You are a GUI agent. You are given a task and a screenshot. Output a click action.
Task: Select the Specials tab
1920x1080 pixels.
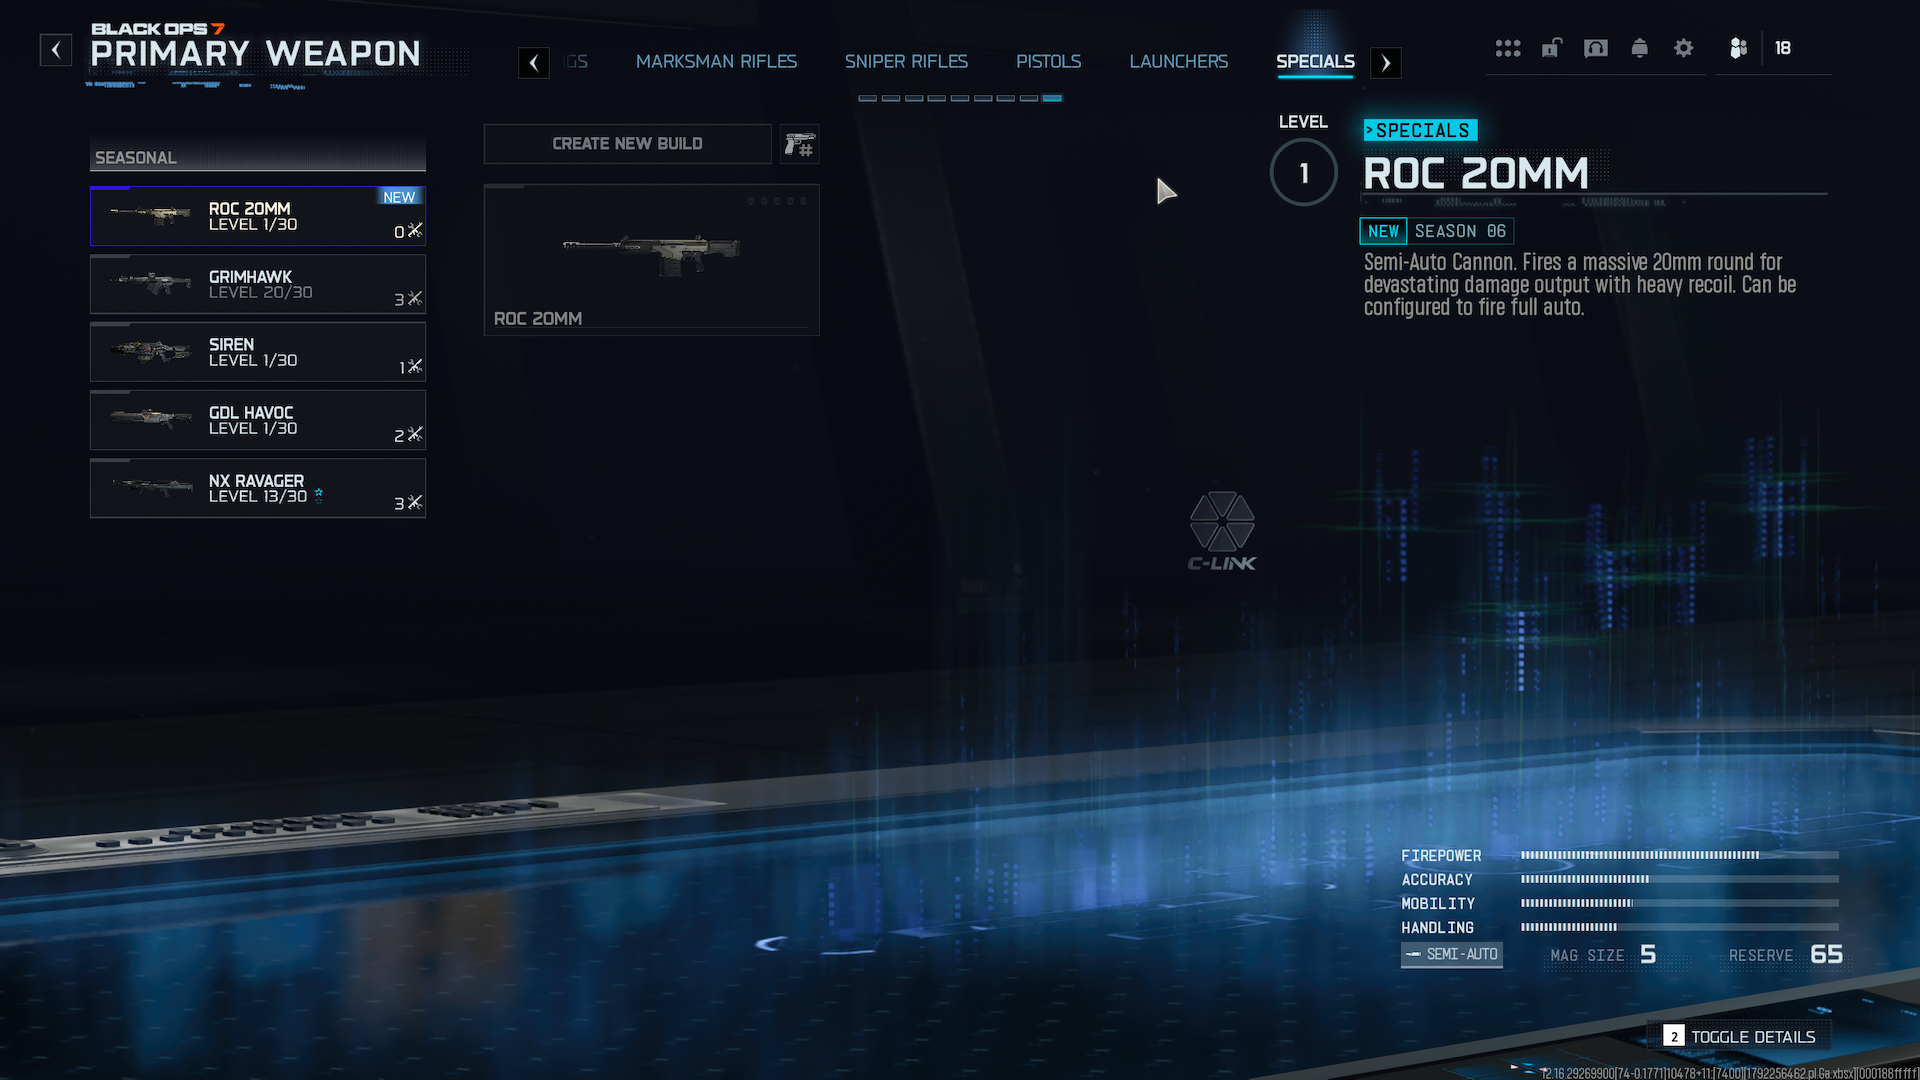pyautogui.click(x=1315, y=62)
